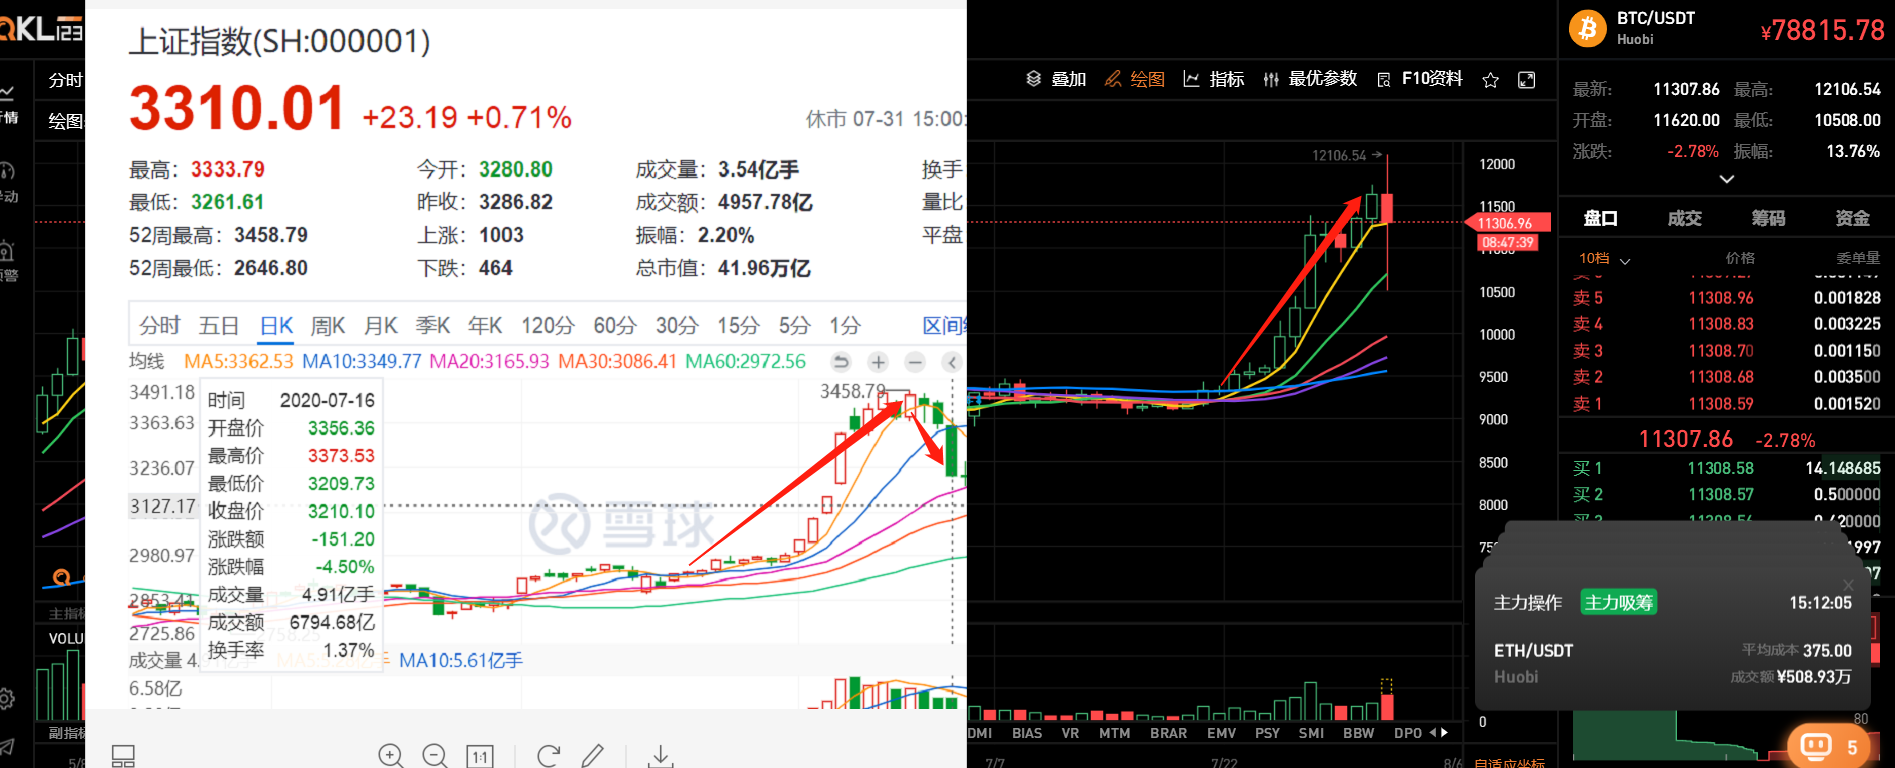This screenshot has height=768, width=1895.
Task: Select the 日K chart period
Action: pos(276,326)
